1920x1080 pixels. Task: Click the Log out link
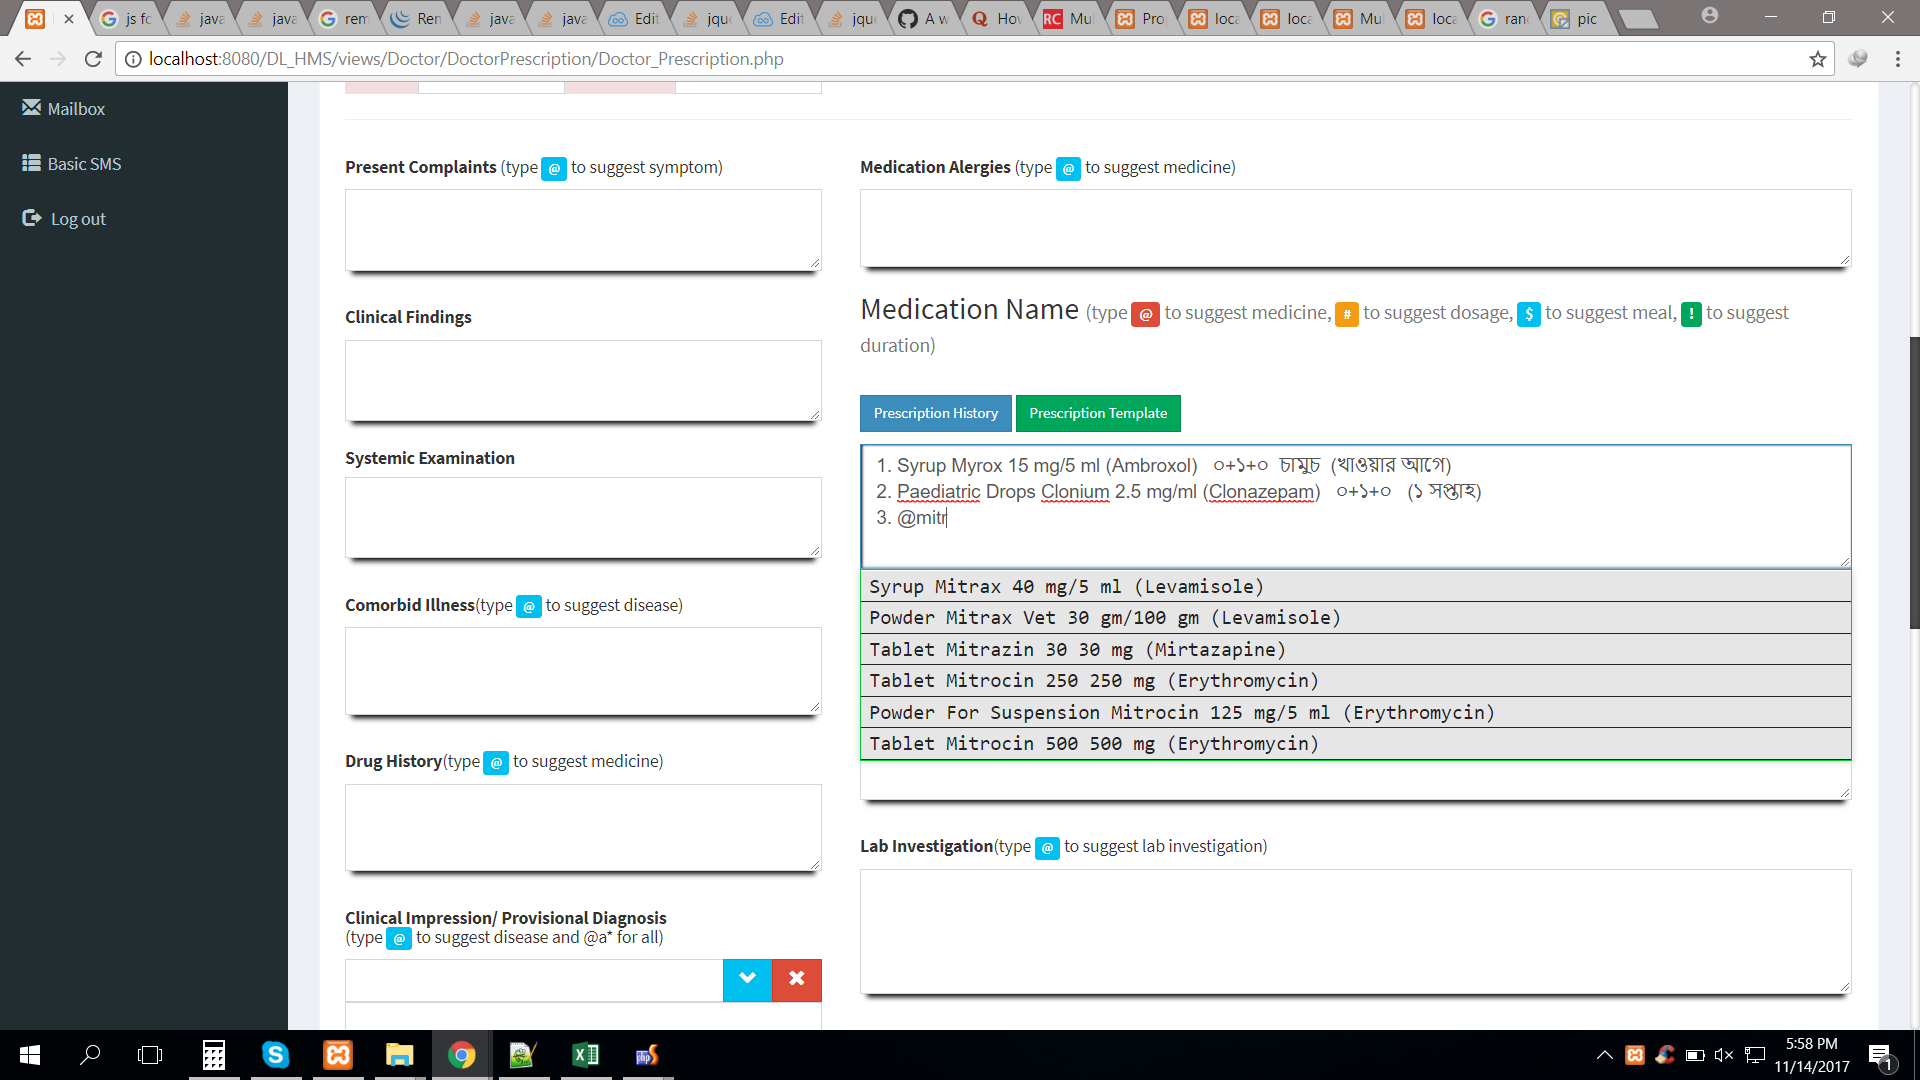(78, 219)
